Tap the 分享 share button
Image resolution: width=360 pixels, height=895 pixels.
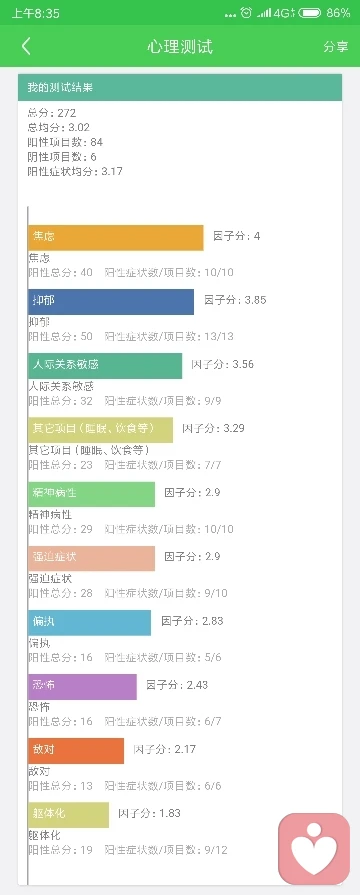click(x=335, y=47)
